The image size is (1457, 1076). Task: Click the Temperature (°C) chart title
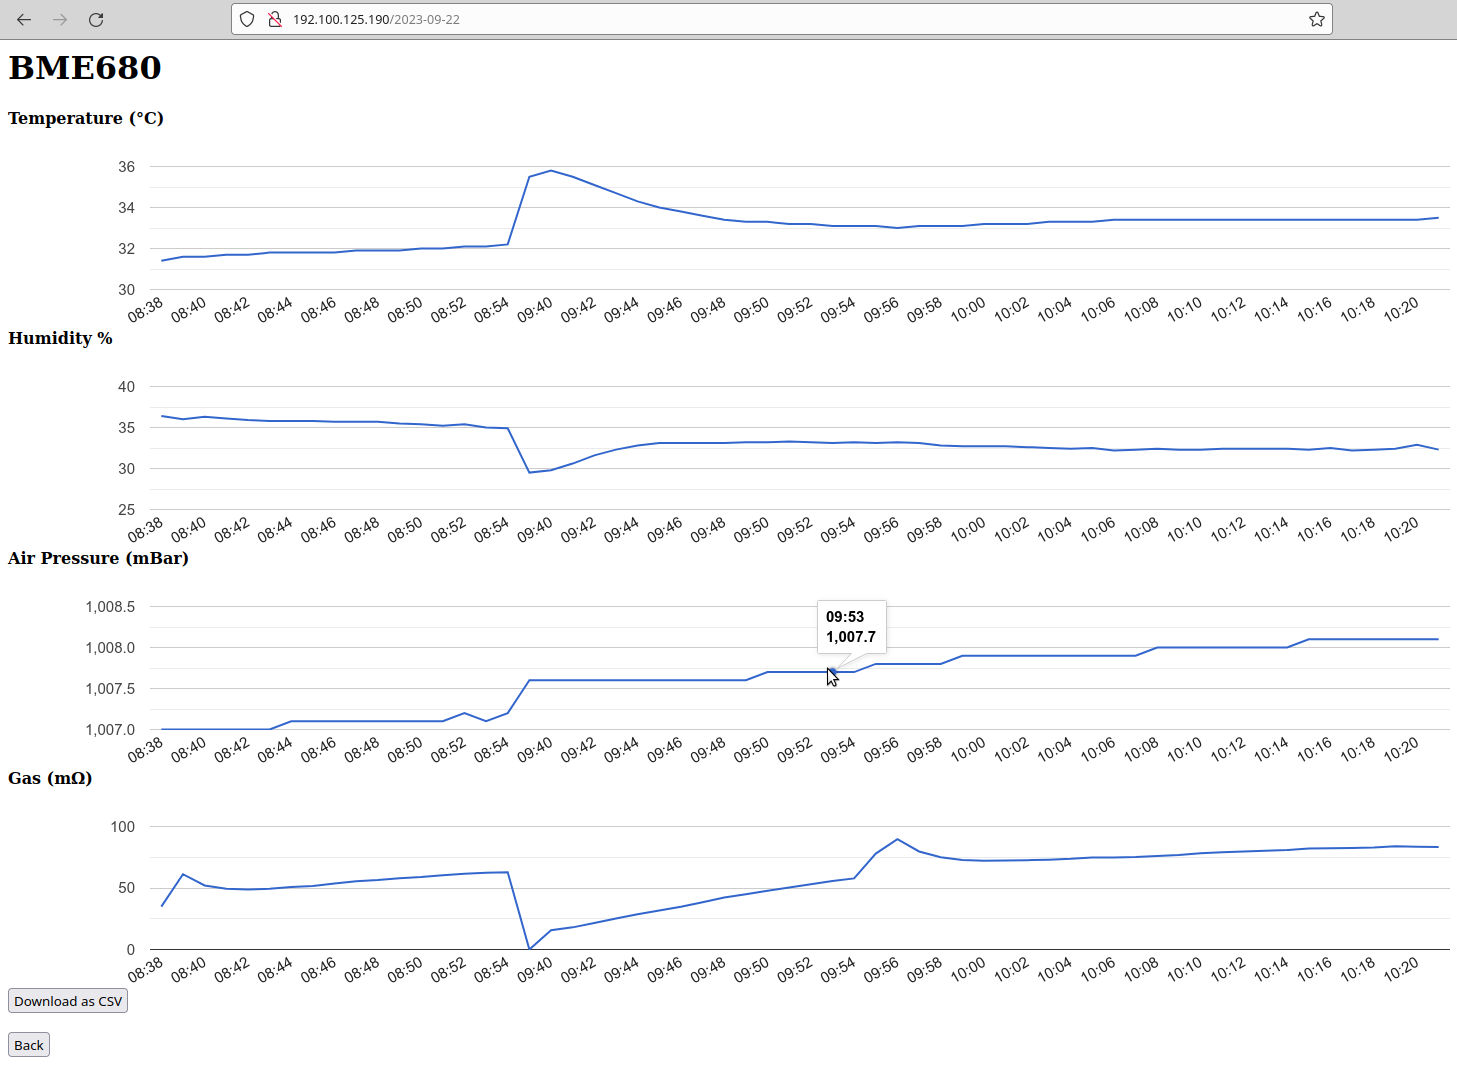[86, 118]
